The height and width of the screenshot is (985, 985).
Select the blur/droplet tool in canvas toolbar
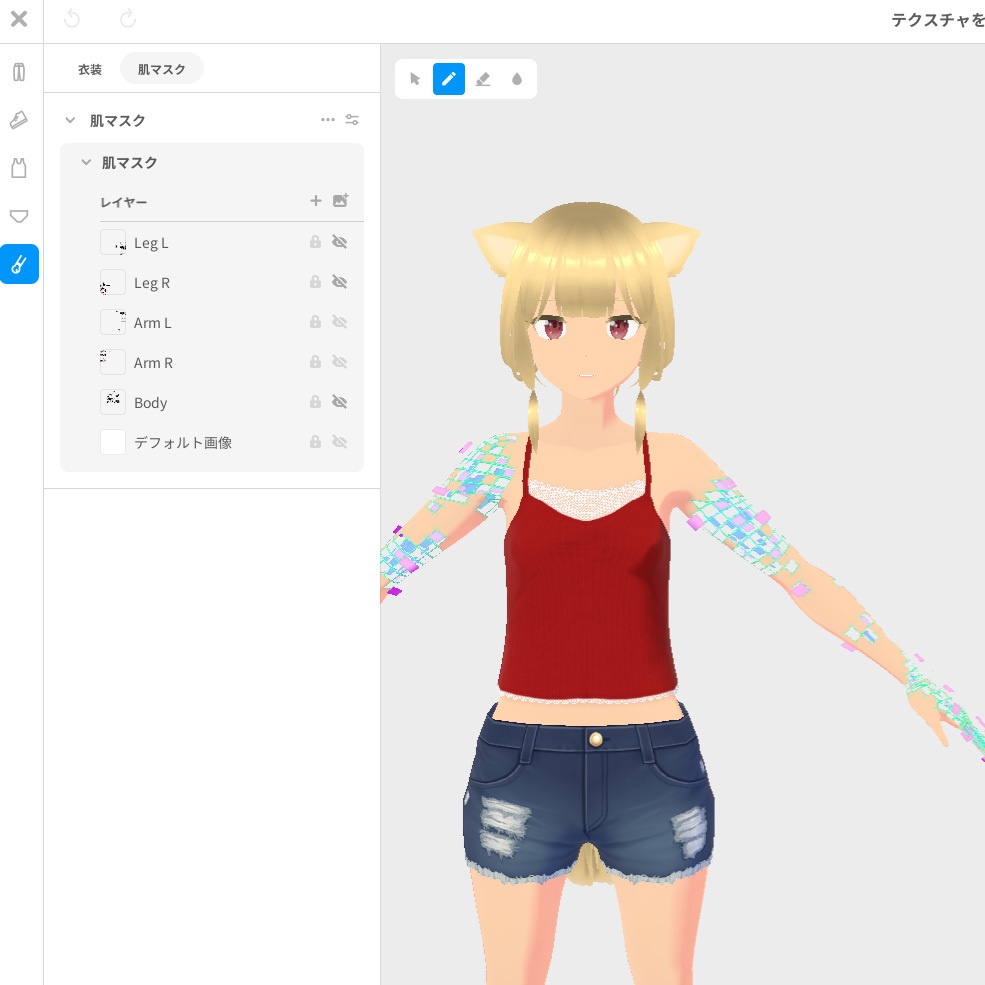coord(517,78)
